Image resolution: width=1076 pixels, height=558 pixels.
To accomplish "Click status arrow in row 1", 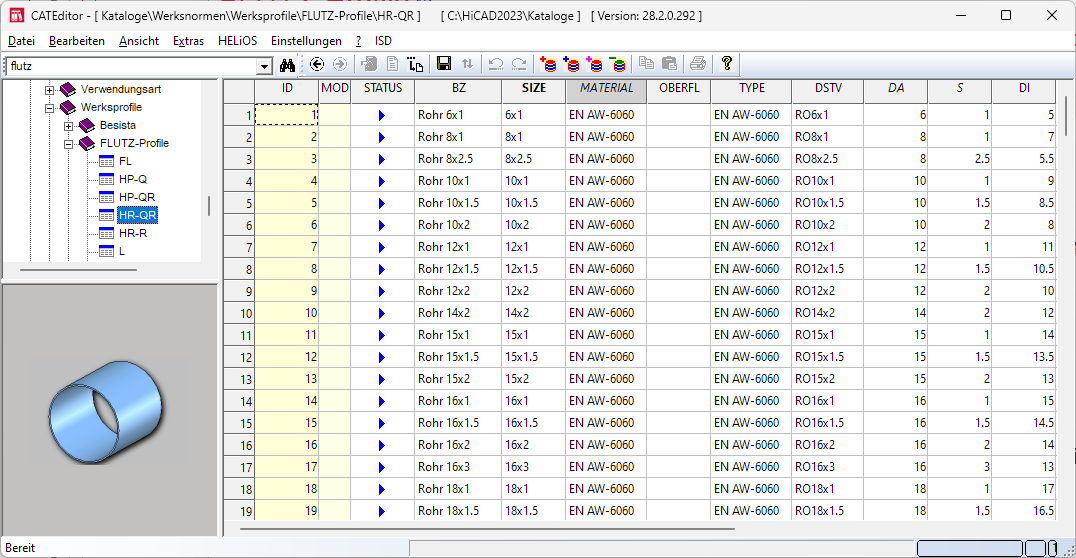I will pos(382,115).
